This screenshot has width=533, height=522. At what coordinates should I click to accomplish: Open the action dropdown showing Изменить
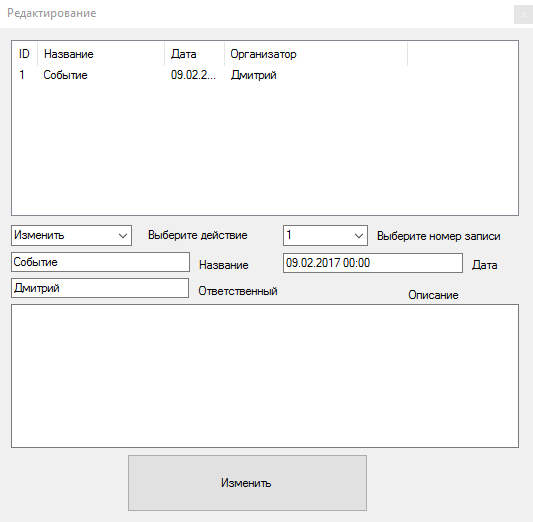(x=71, y=235)
